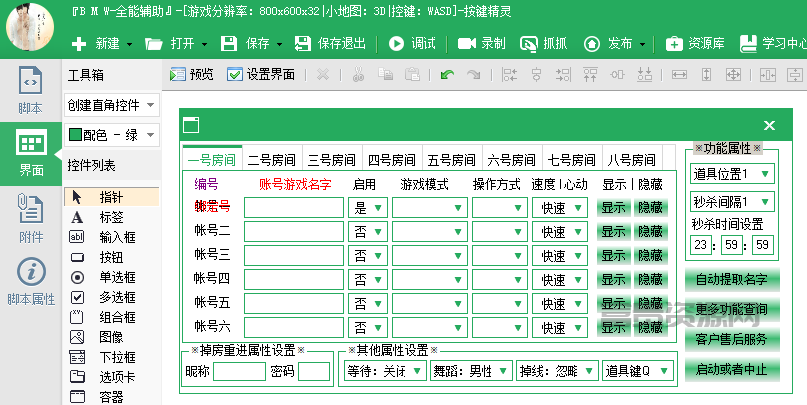Open 道具位置1 dropdown

click(x=732, y=174)
